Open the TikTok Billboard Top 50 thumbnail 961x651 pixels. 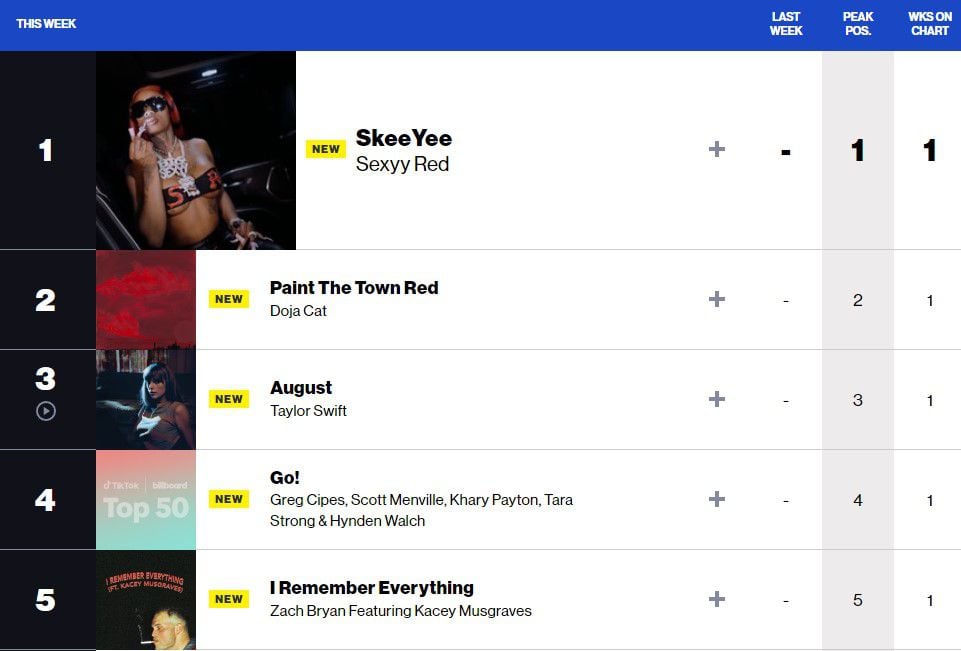point(146,499)
